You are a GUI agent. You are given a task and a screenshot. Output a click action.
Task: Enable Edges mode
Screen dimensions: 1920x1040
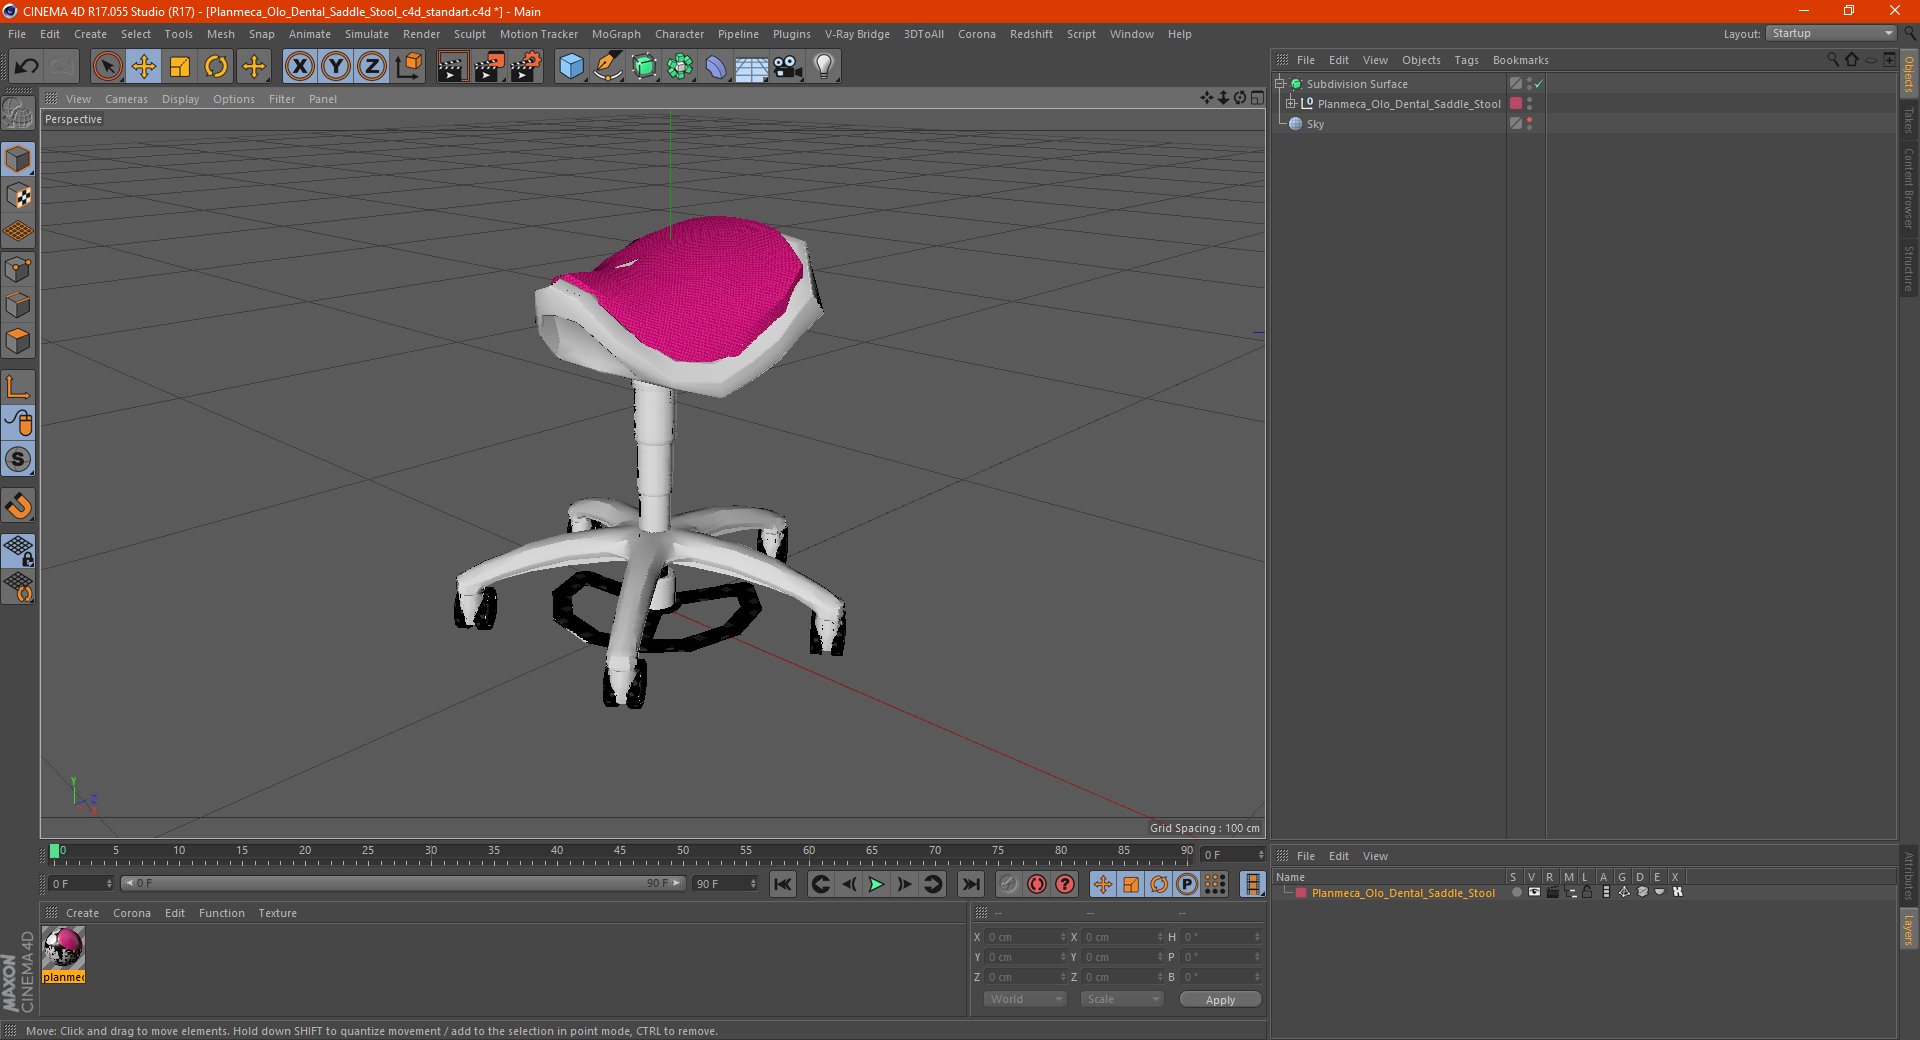coord(18,305)
